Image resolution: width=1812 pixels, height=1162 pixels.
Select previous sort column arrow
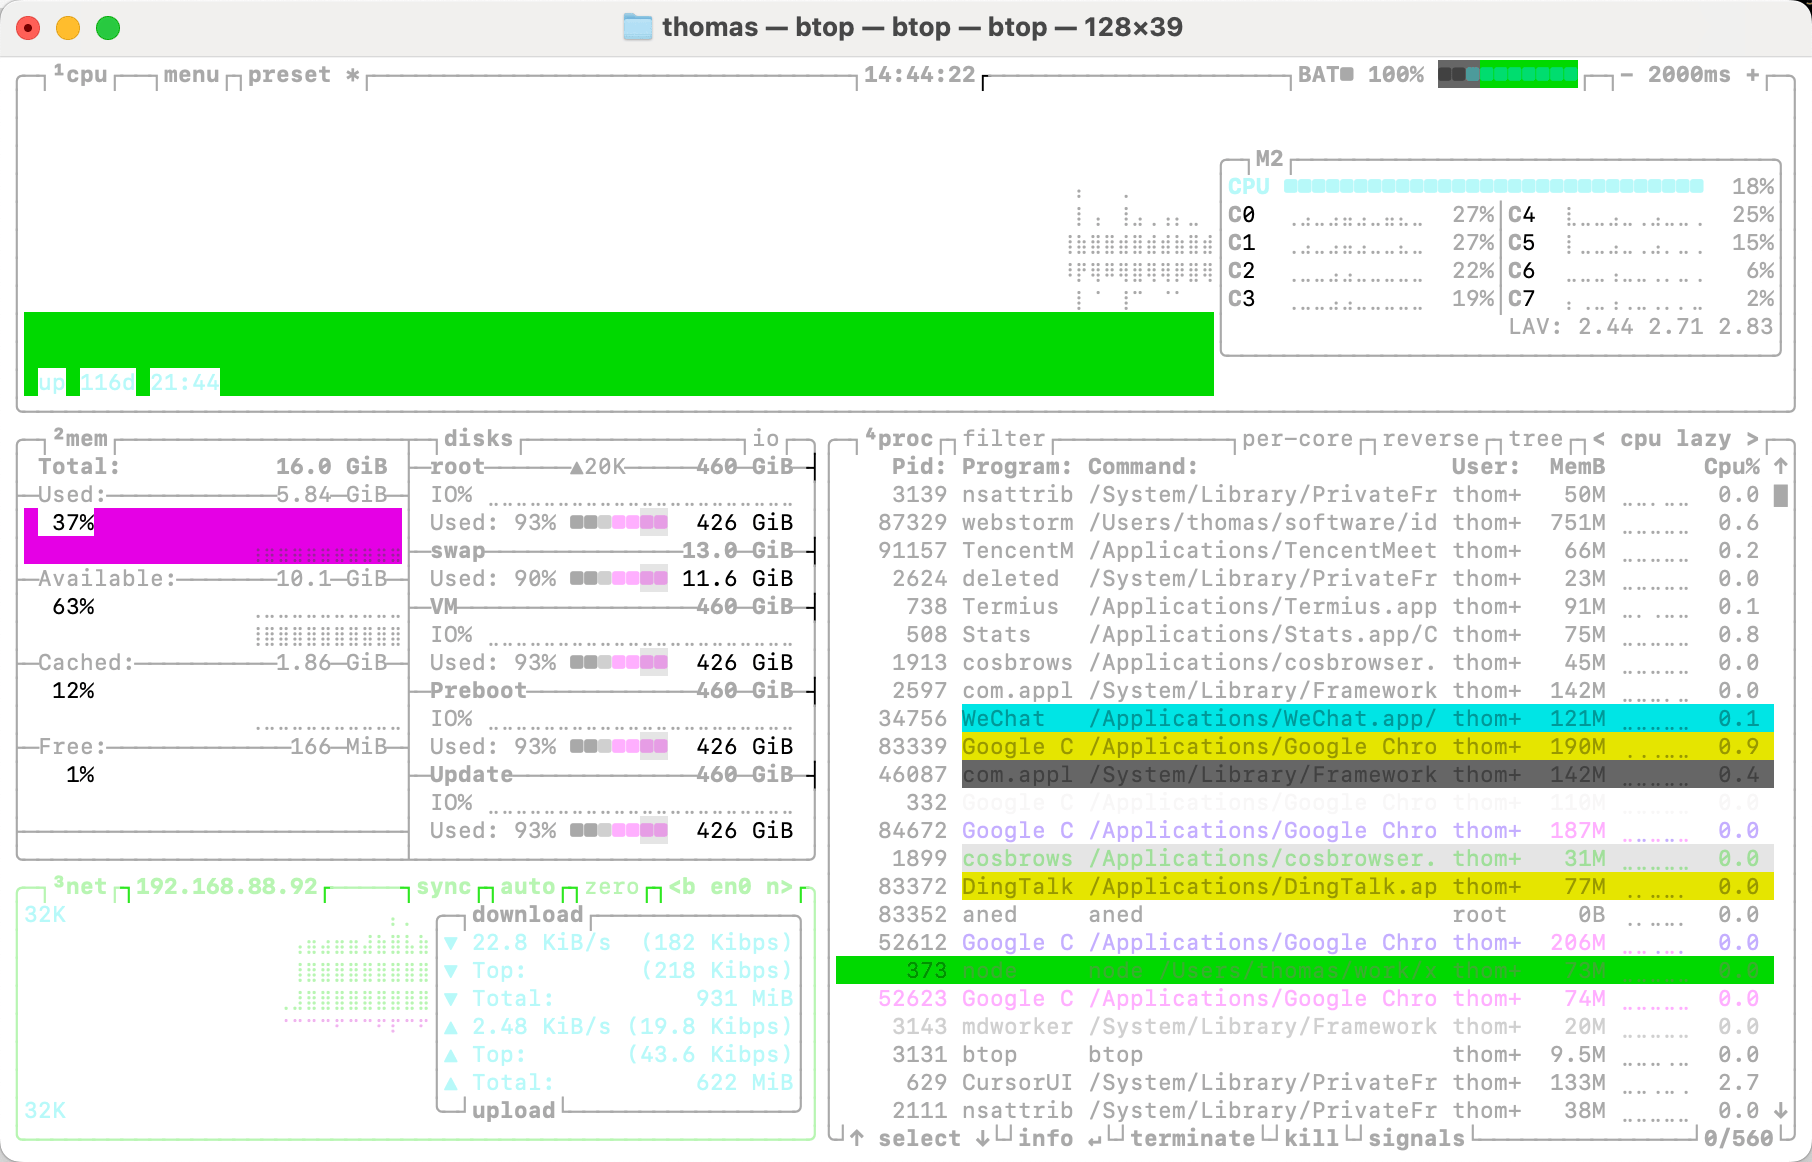(1599, 439)
